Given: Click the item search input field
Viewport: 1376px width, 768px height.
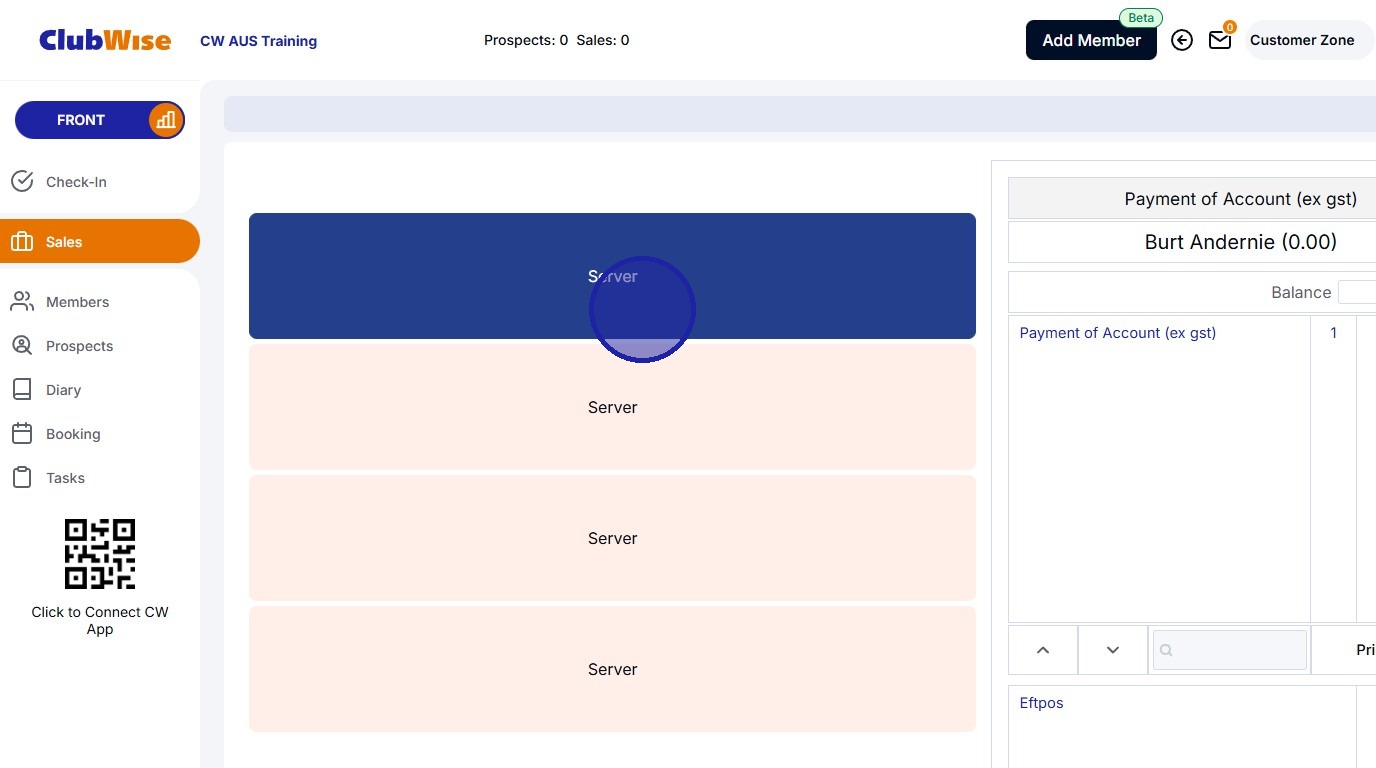Looking at the screenshot, I should (1229, 650).
